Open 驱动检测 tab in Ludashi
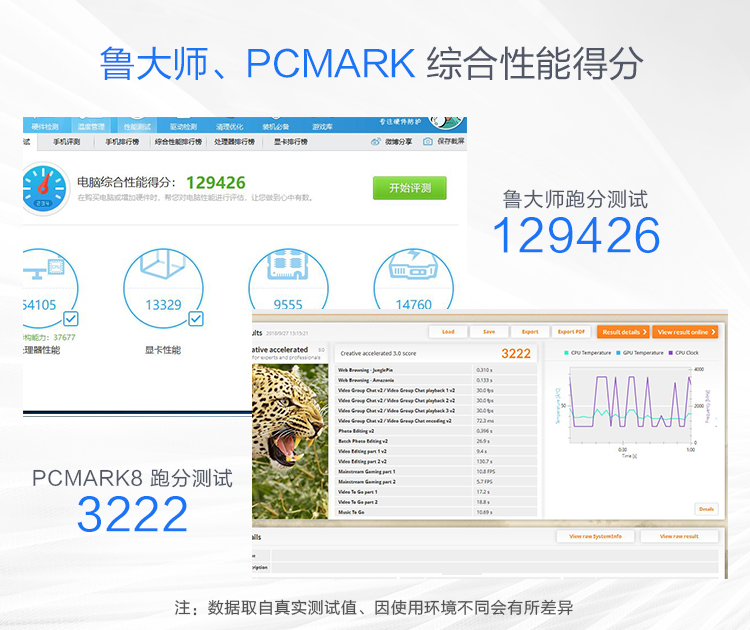 pyautogui.click(x=183, y=127)
